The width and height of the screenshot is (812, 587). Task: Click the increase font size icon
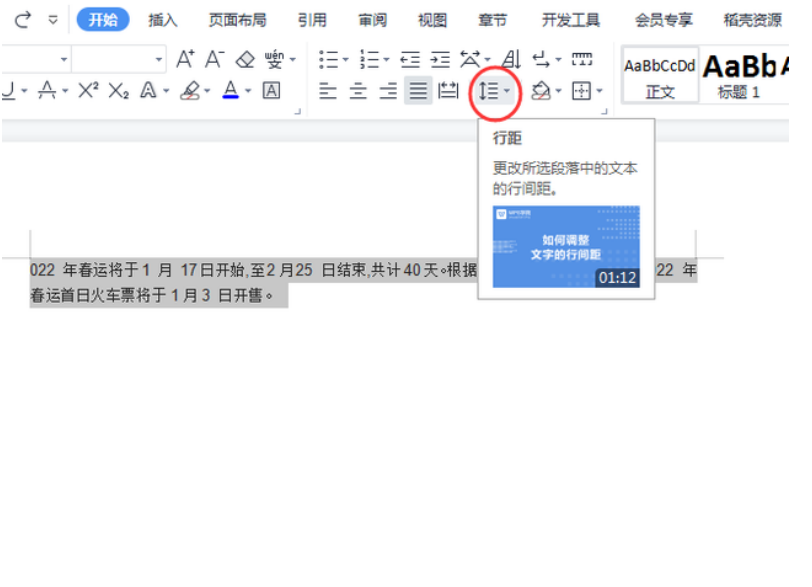pos(185,60)
